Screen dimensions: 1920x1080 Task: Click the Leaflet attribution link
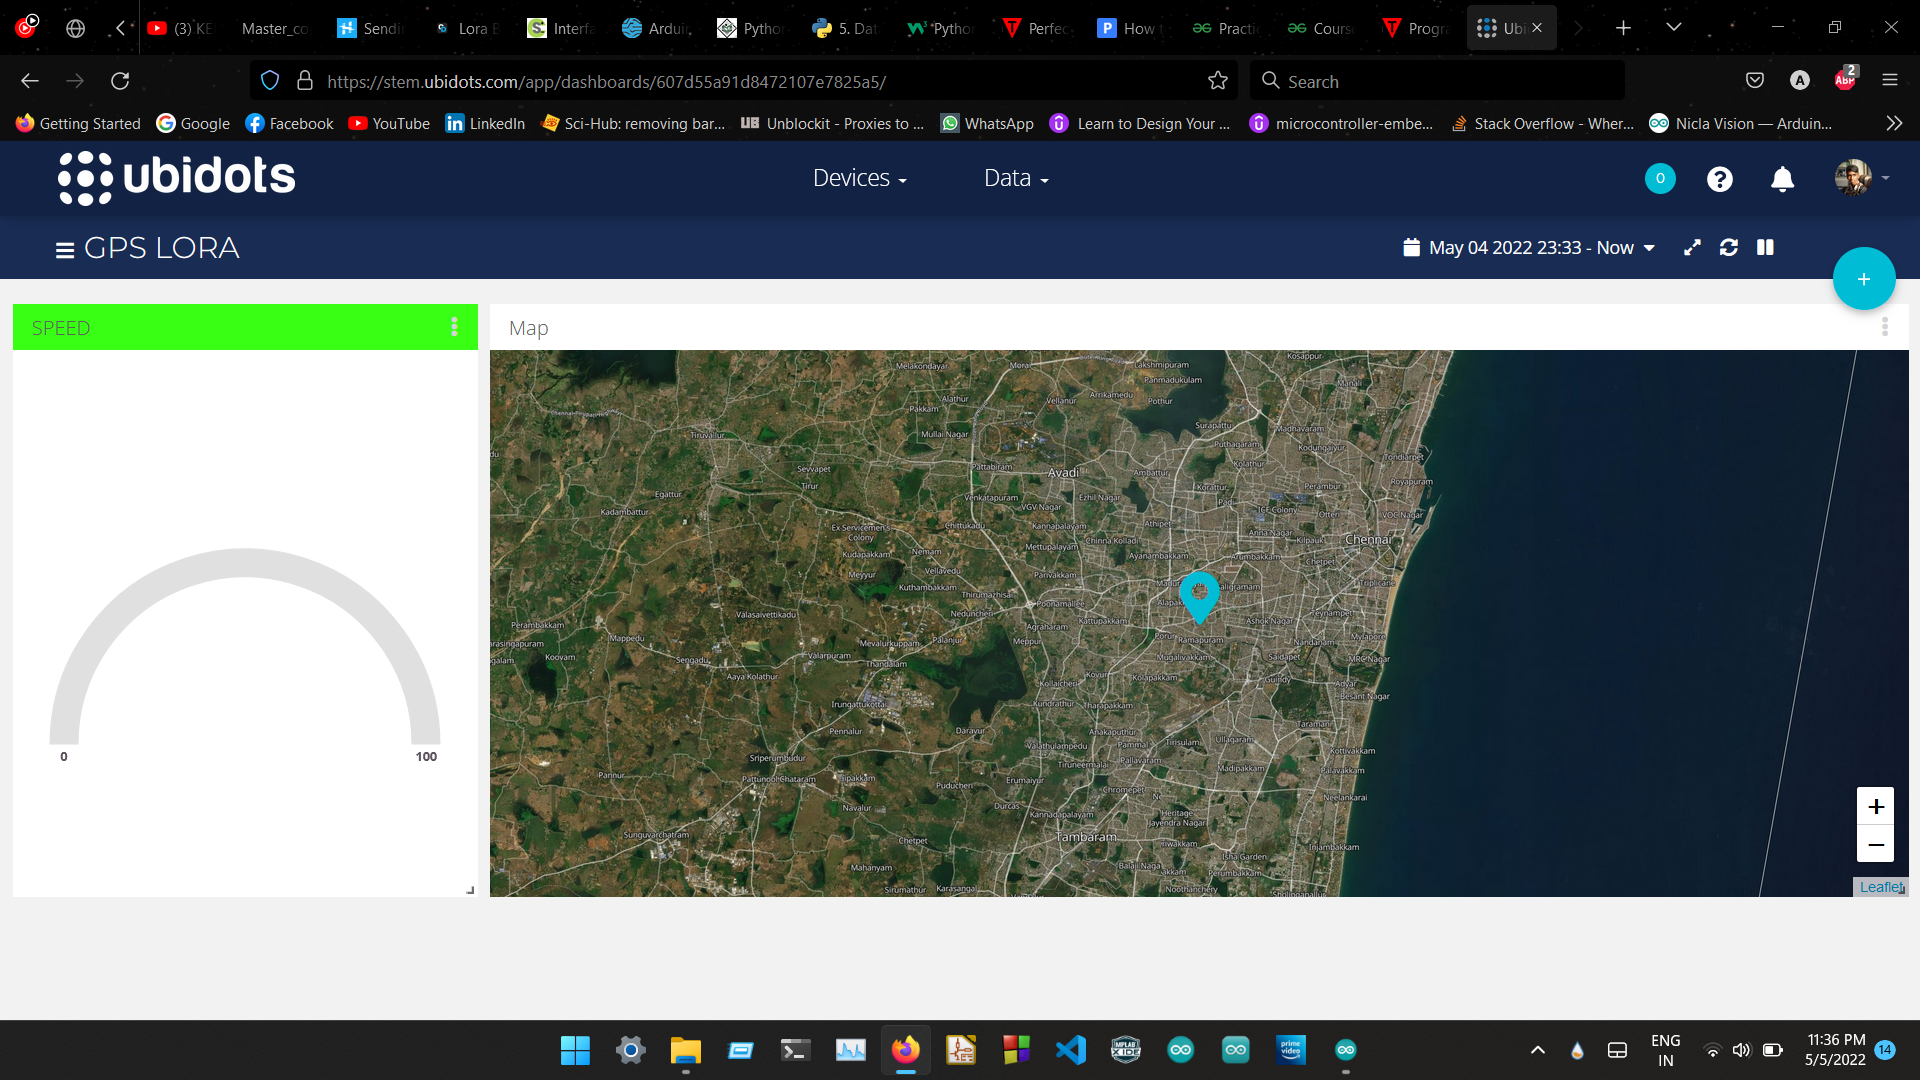pos(1881,886)
